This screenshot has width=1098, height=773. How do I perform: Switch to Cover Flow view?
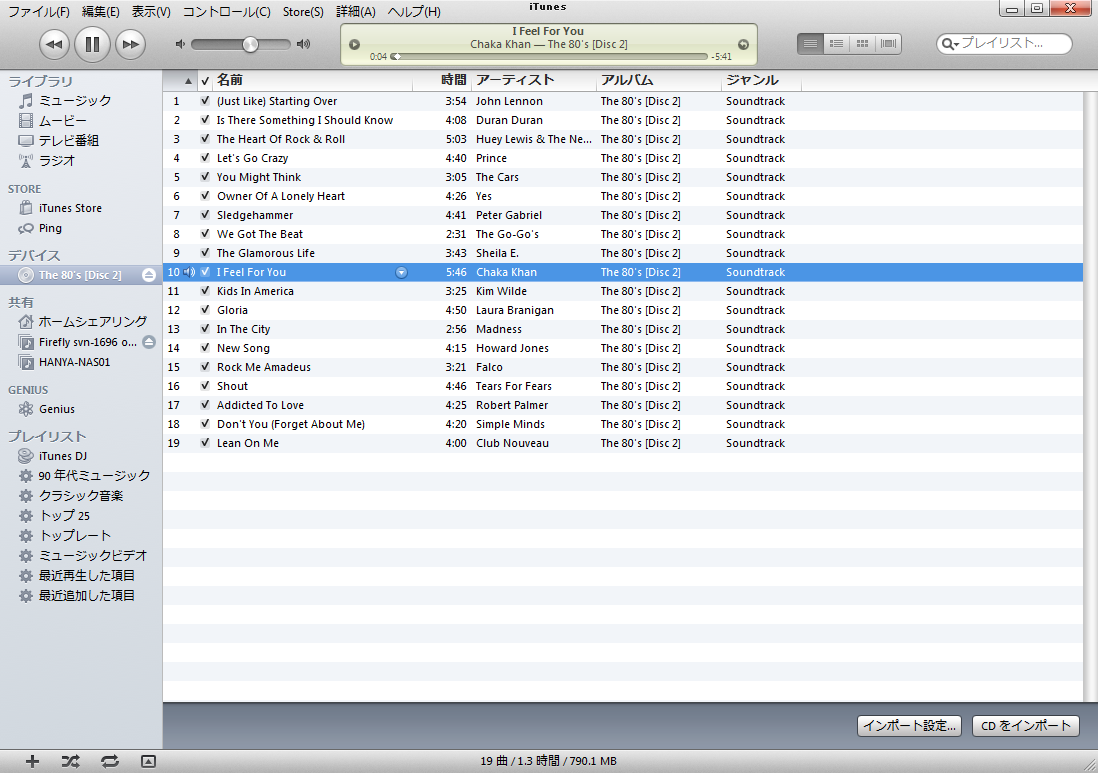[888, 43]
